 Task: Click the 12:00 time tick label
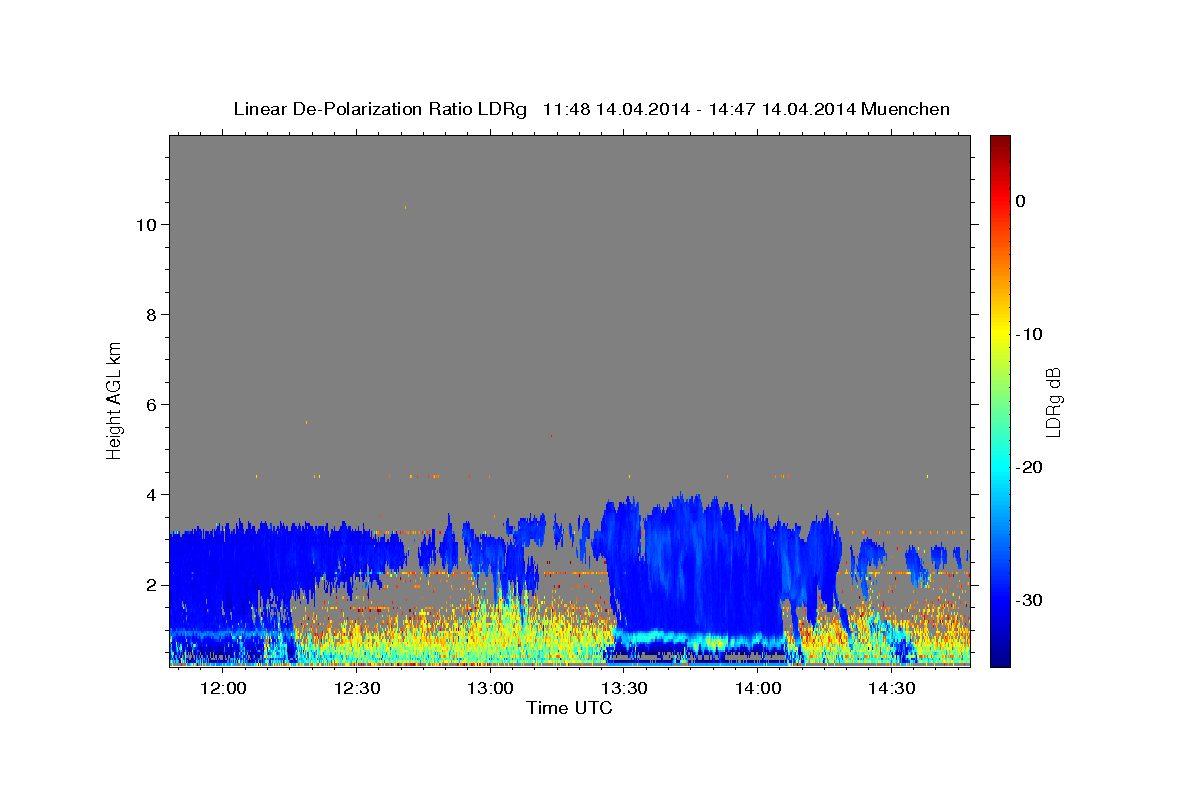click(224, 688)
